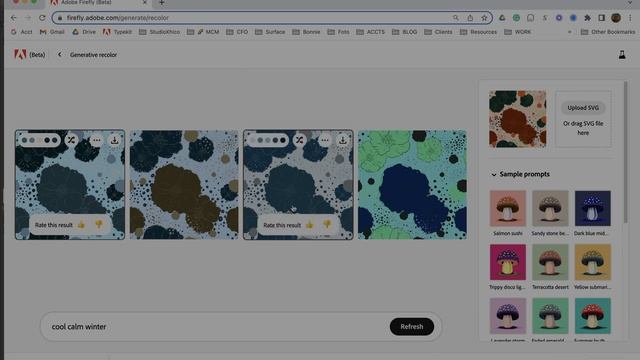640x360 pixels.
Task: Open more options on first recolor result
Action: (96, 140)
